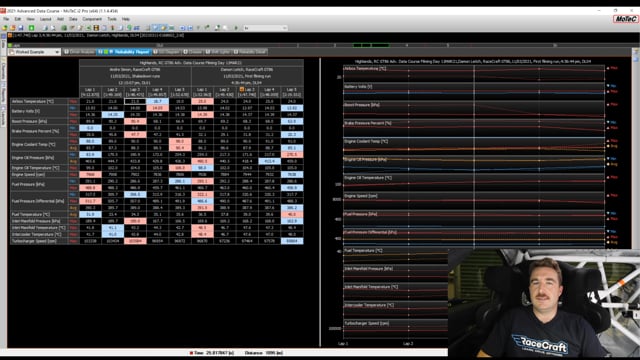
Task: Select the Boost Pressure row label
Action: (39, 121)
